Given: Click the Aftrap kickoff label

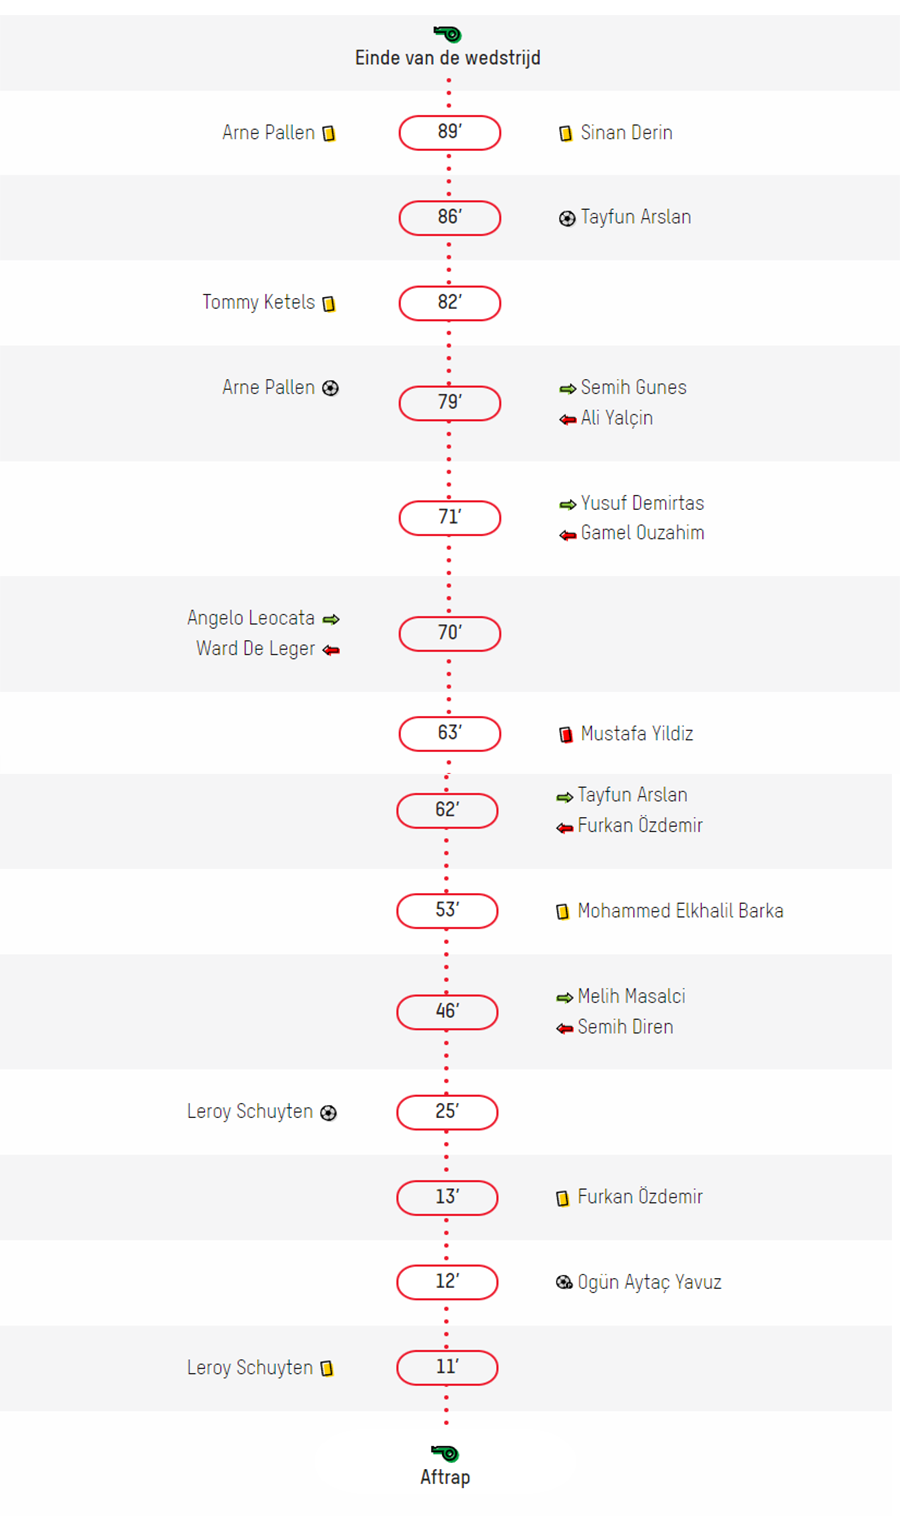Looking at the screenshot, I should (445, 1477).
